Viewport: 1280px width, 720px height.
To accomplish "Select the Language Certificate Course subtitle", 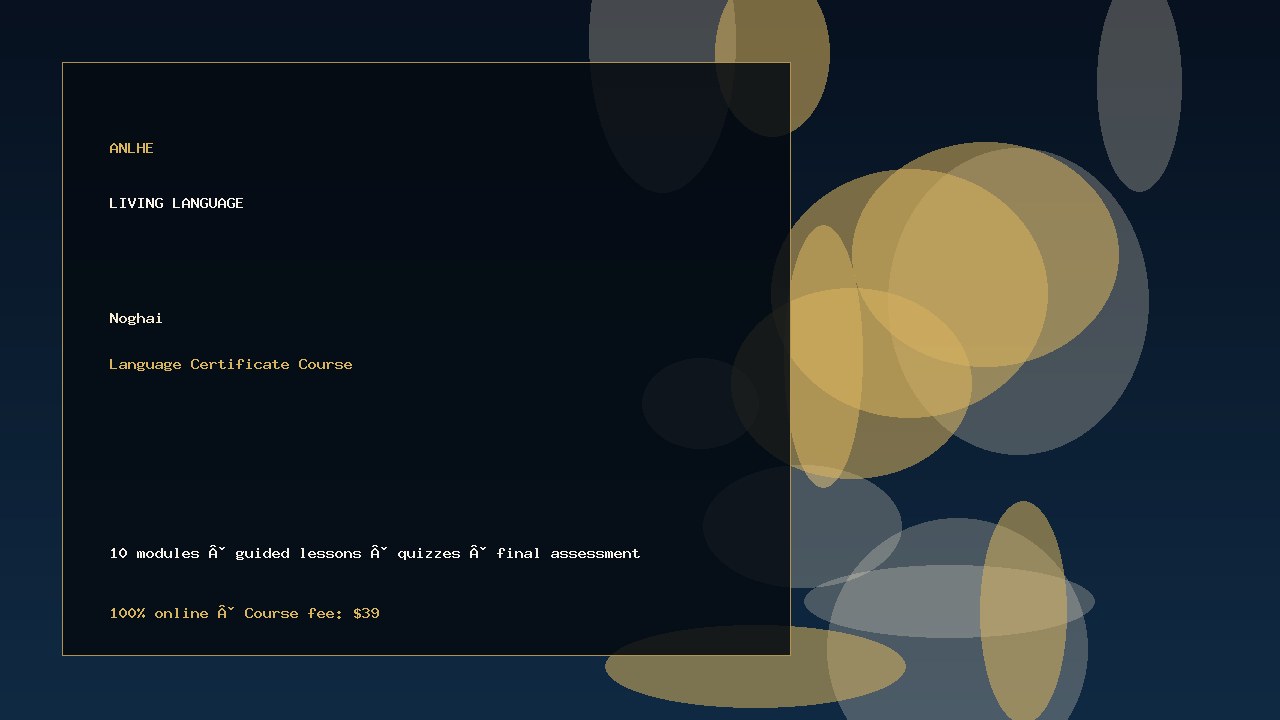I will pos(231,364).
